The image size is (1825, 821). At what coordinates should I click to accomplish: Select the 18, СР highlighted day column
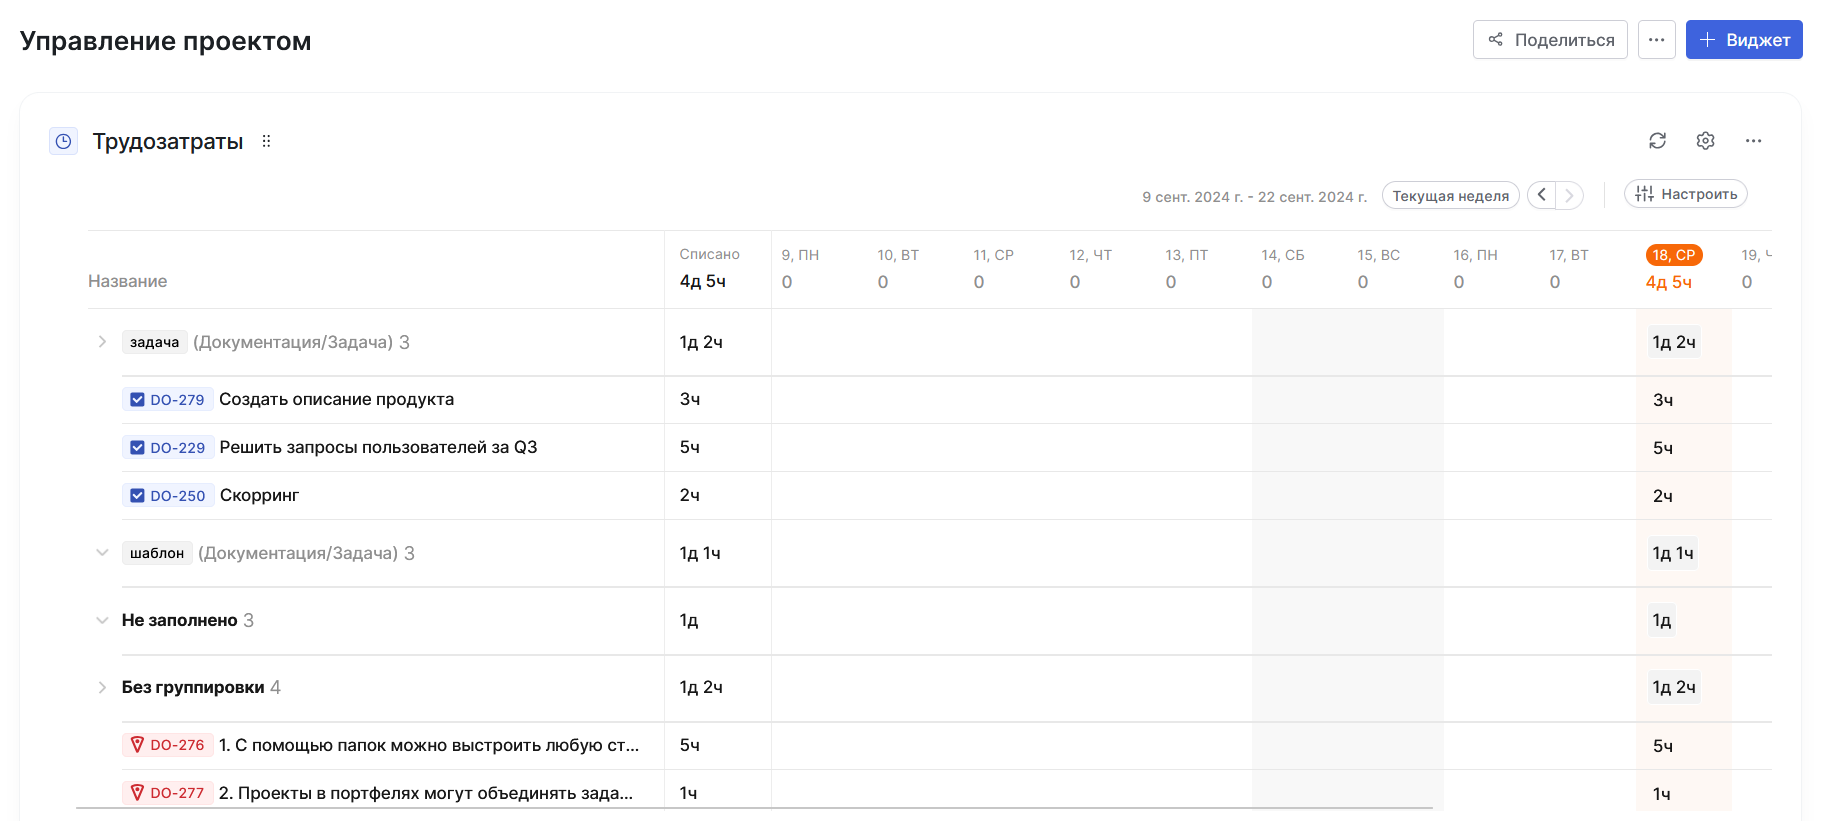(1673, 255)
